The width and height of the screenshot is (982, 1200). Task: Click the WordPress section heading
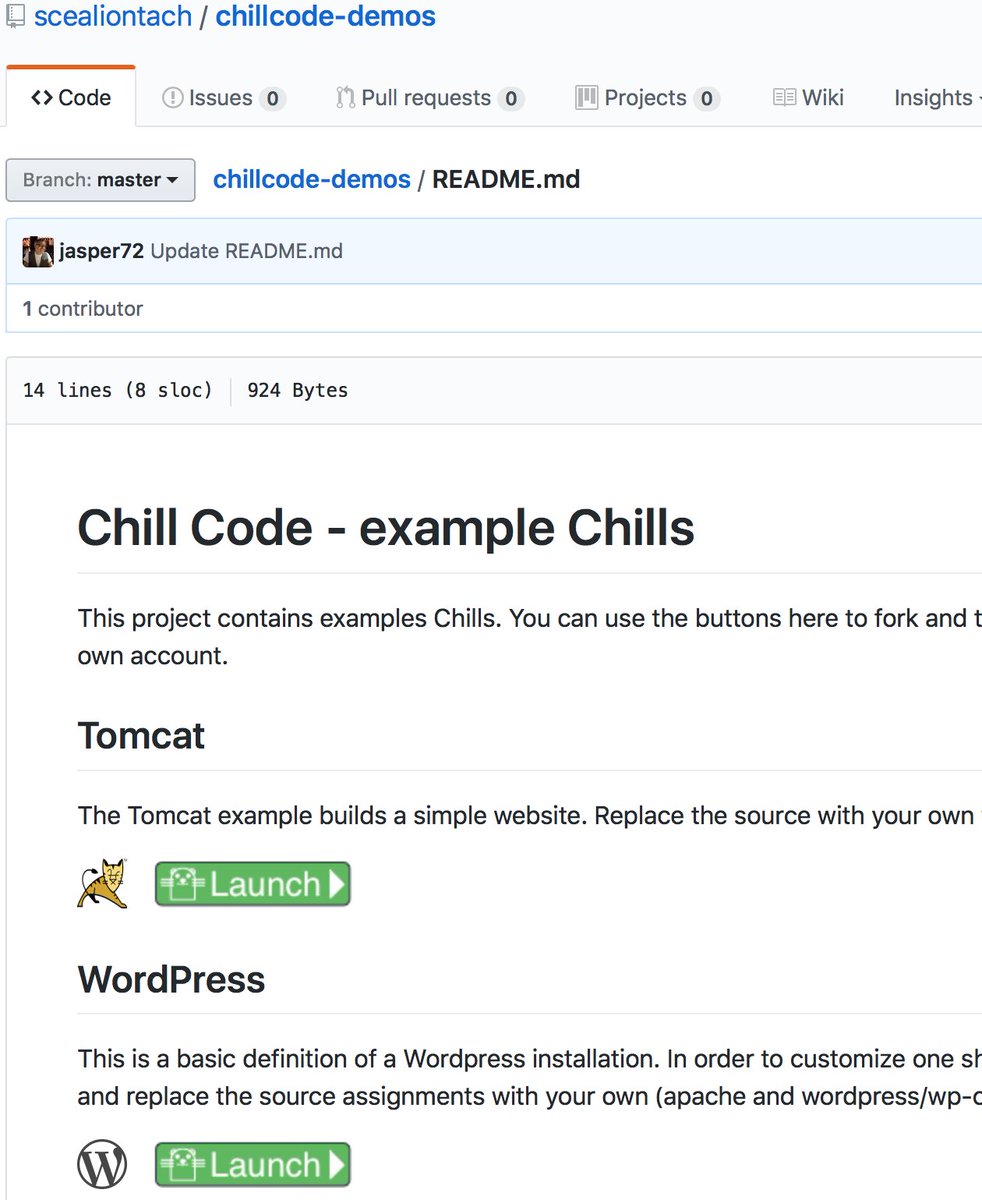tap(171, 979)
